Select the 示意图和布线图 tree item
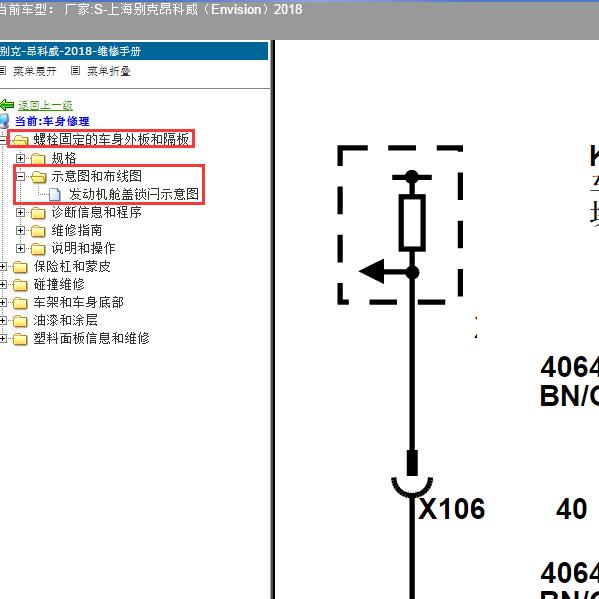 [97, 176]
